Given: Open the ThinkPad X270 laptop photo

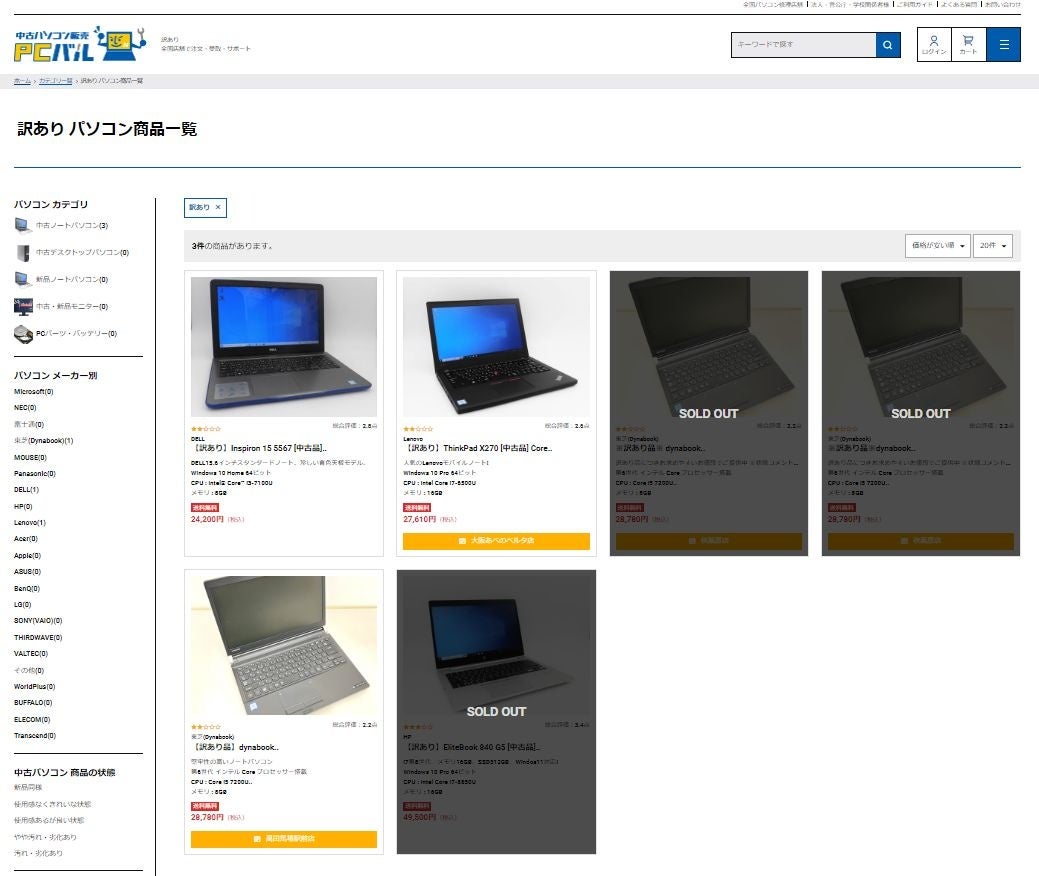Looking at the screenshot, I should point(496,347).
